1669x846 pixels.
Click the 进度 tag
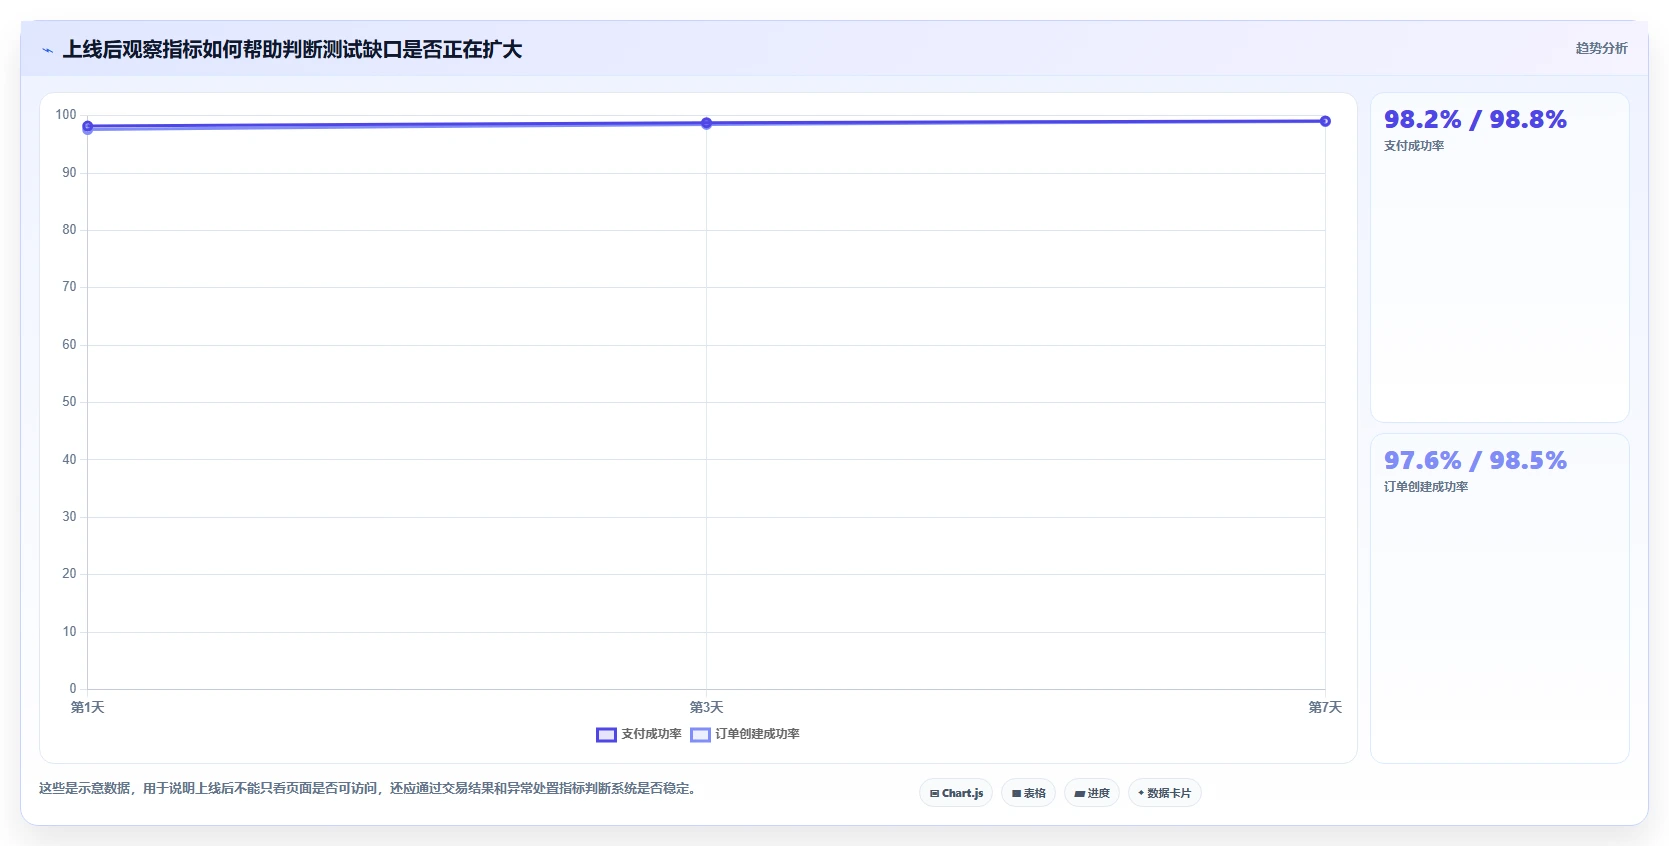1092,793
